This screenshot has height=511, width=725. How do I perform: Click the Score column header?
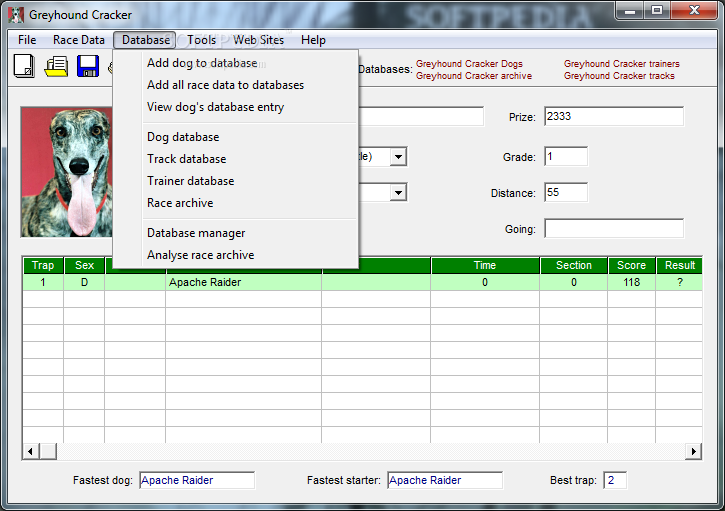pos(632,265)
